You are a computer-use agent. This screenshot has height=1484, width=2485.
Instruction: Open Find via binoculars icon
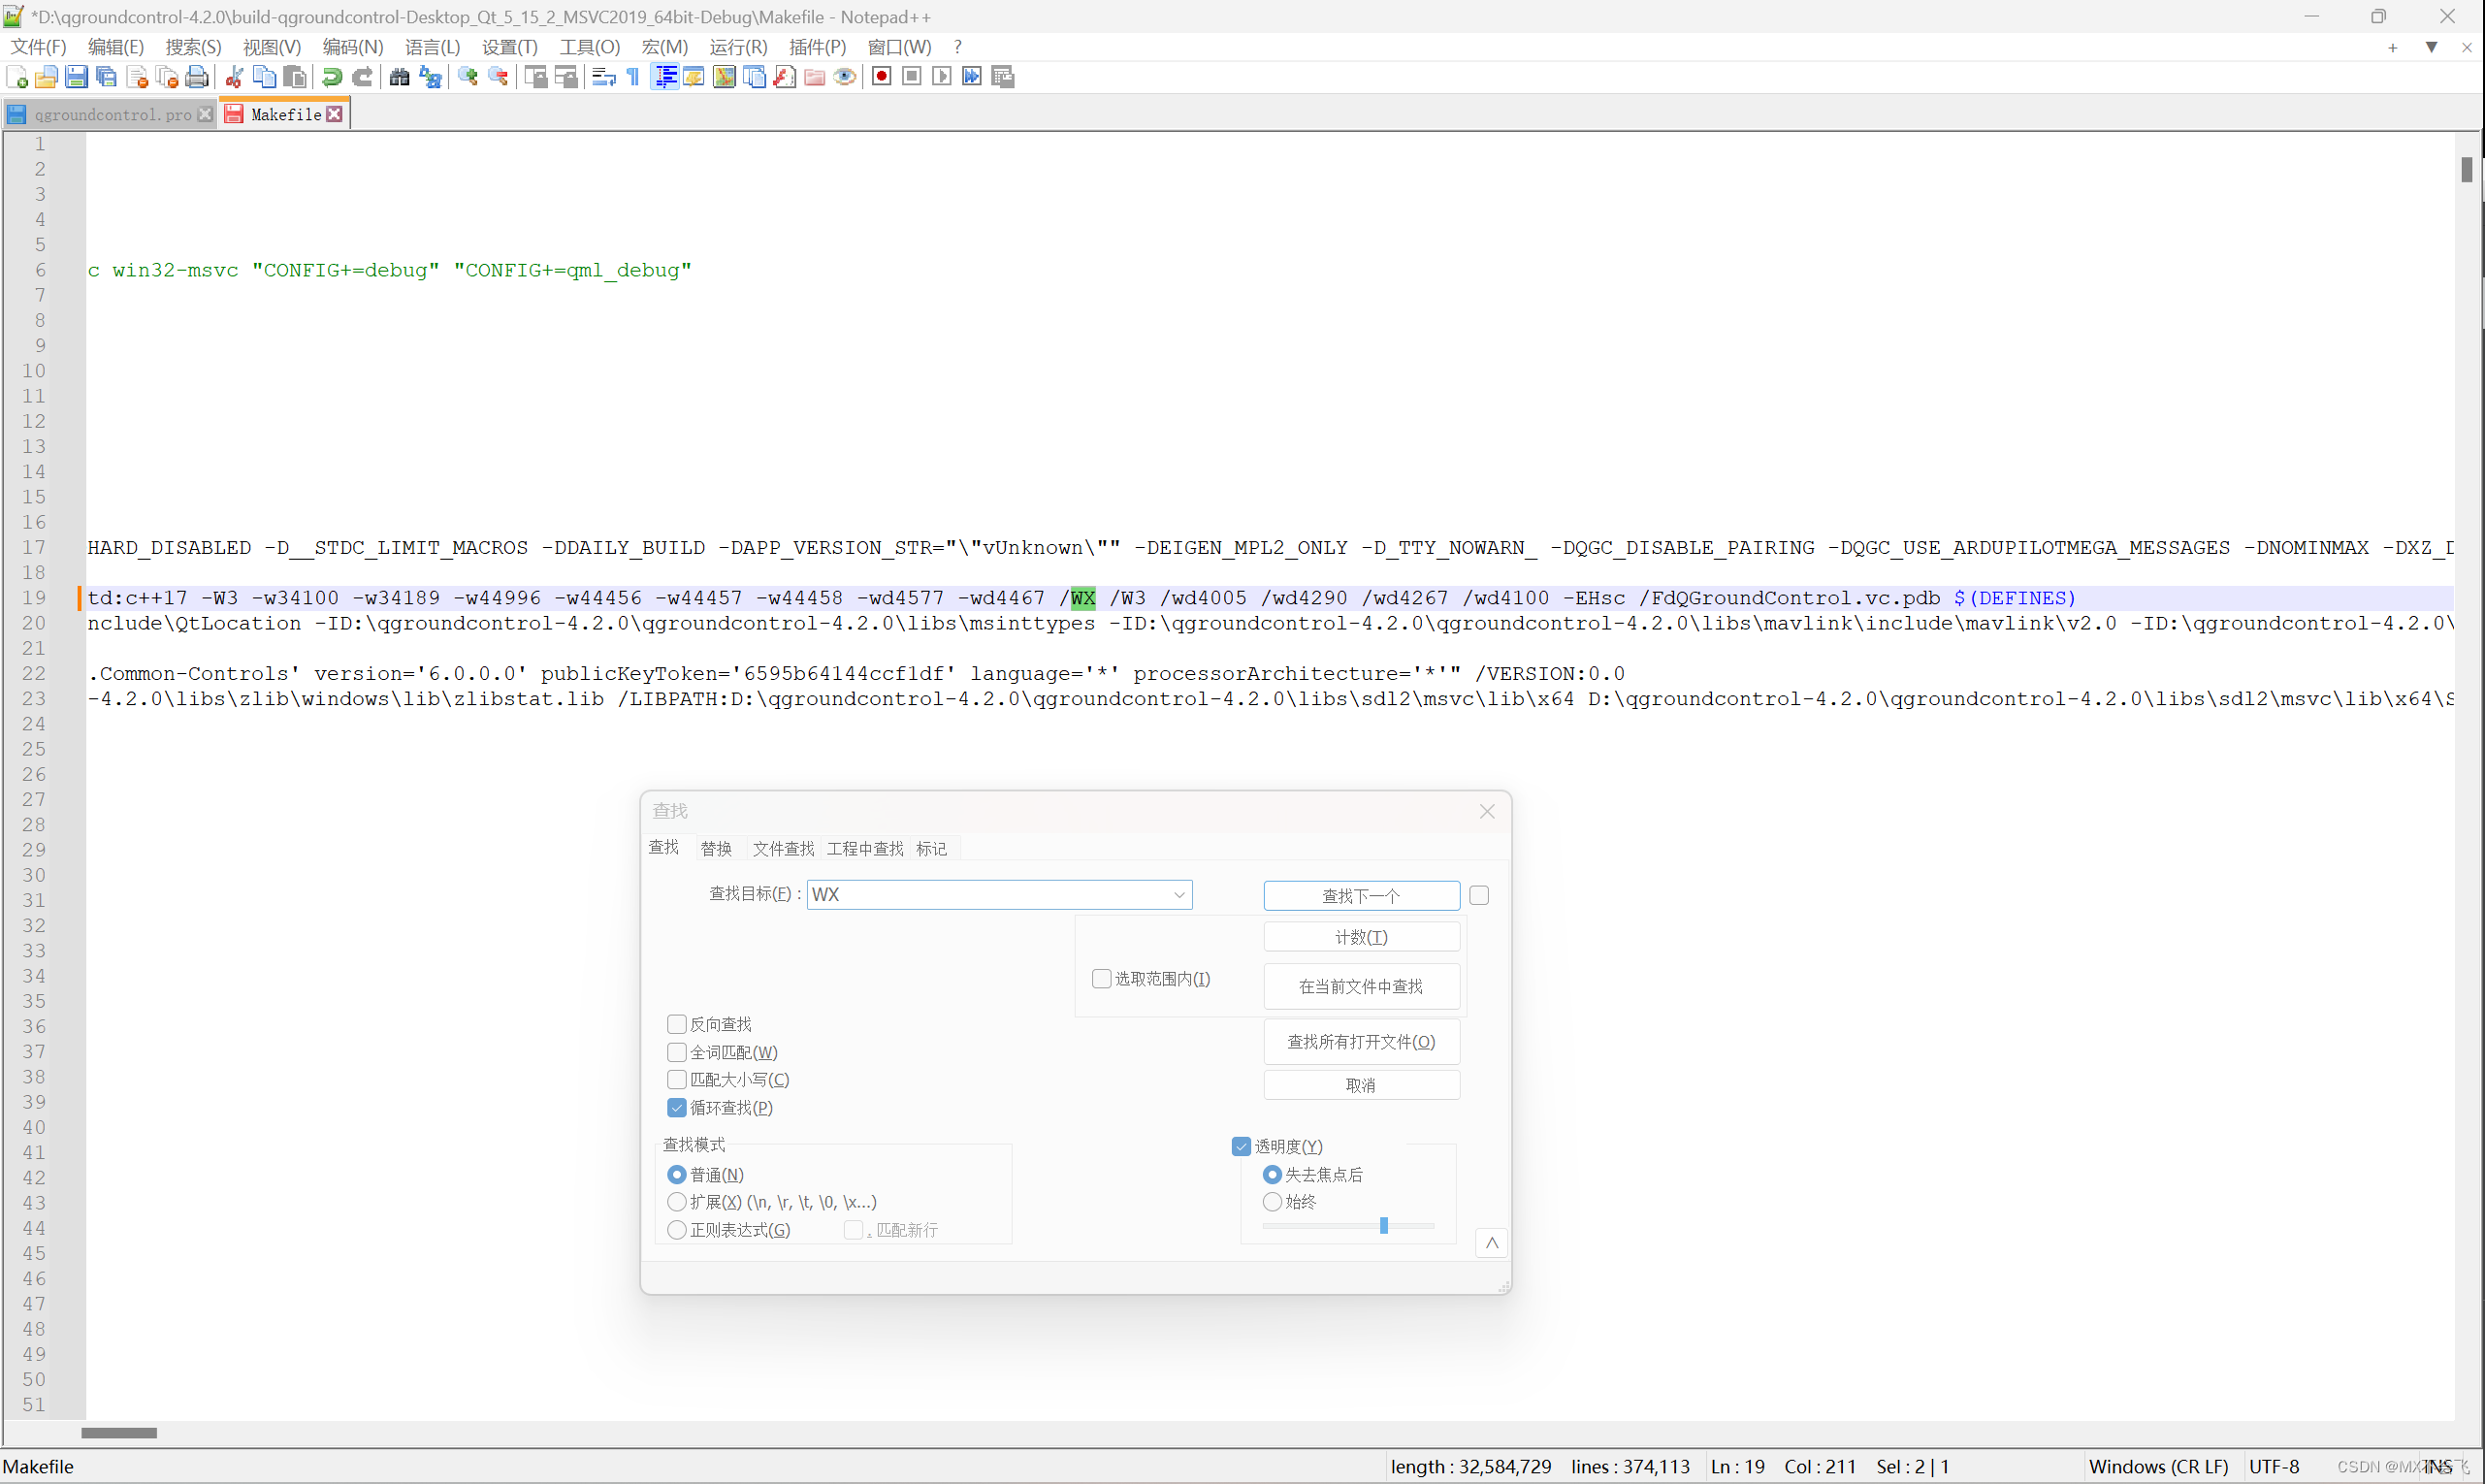(x=399, y=77)
